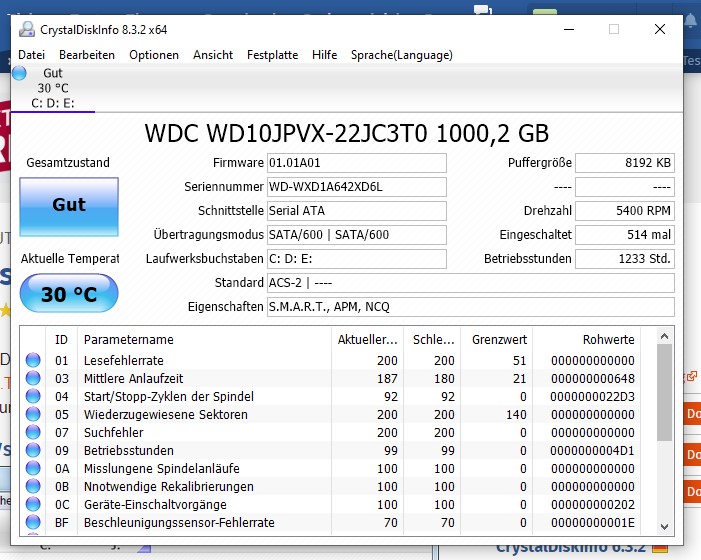This screenshot has height=560, width=701.
Task: Select the Geräte-Einschaltvorgänge parameter name
Action: (155, 505)
